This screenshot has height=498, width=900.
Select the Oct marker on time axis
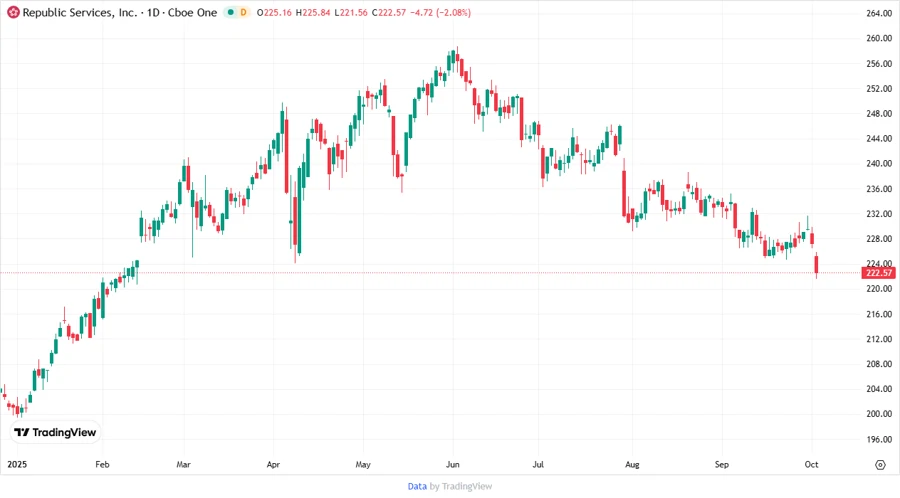813,465
